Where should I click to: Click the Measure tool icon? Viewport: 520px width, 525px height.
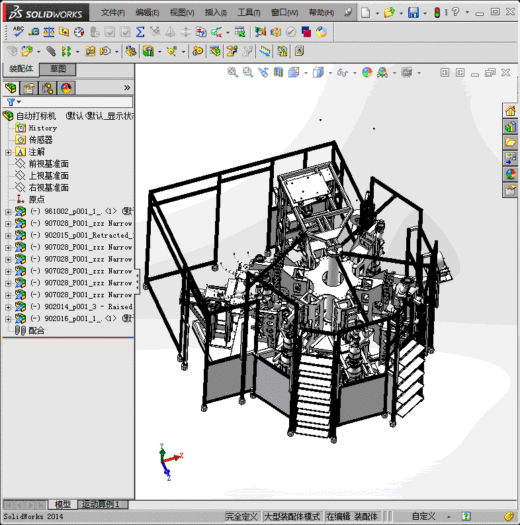pyautogui.click(x=34, y=32)
